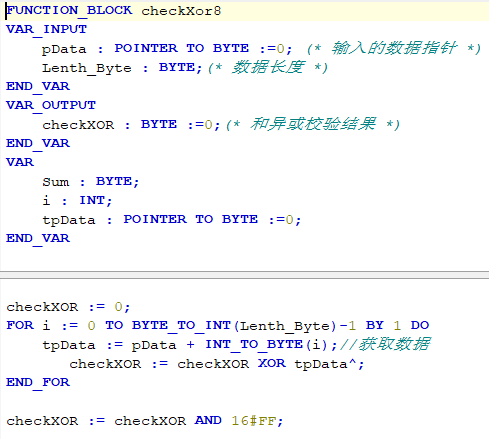The image size is (489, 439).
Task: Click the function block name checkXor8
Action: pos(181,11)
